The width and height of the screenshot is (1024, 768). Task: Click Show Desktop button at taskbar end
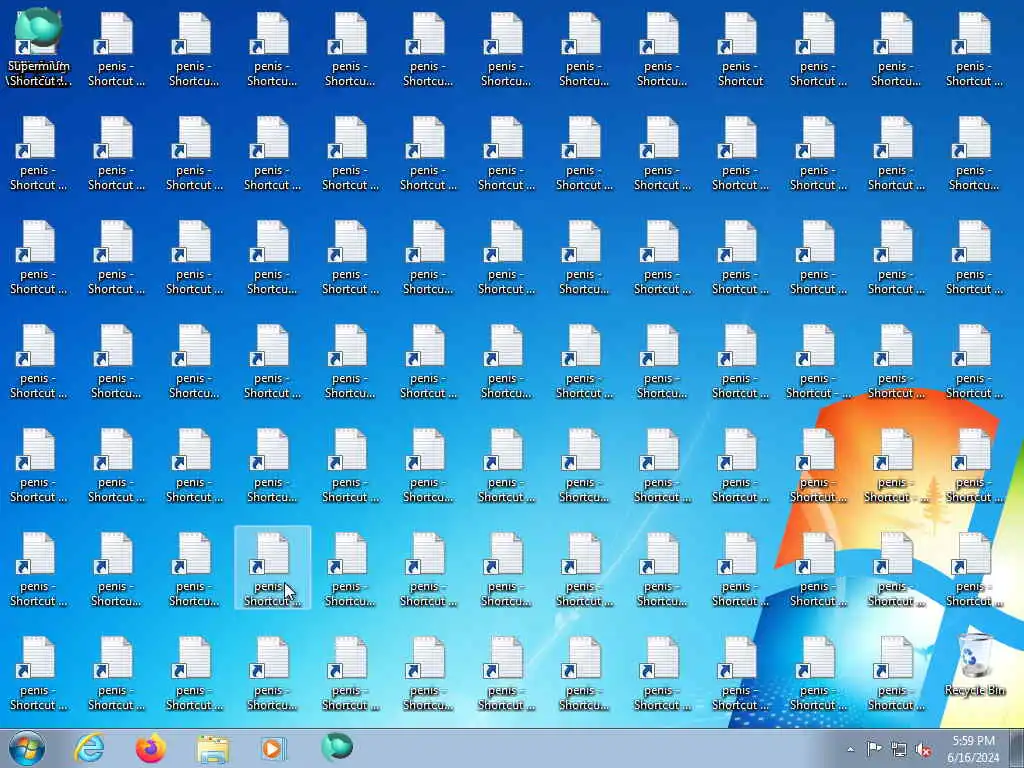[1016, 748]
